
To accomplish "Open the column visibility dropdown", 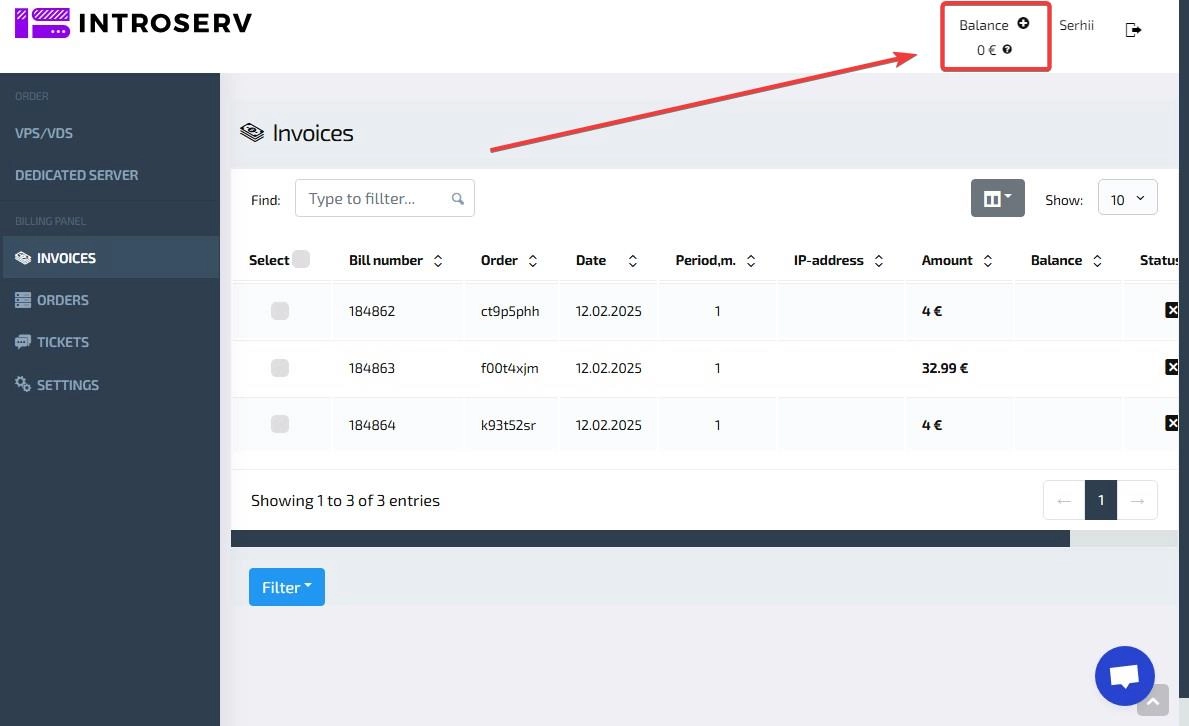I will pyautogui.click(x=997, y=199).
